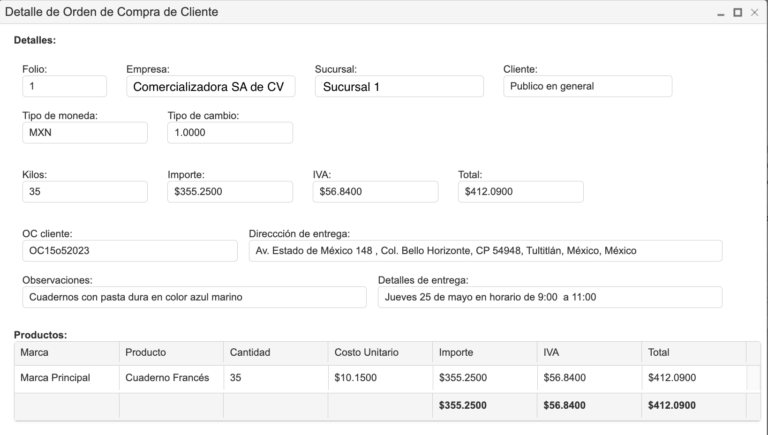
Task: Click the OC cliente field
Action: [x=130, y=250]
